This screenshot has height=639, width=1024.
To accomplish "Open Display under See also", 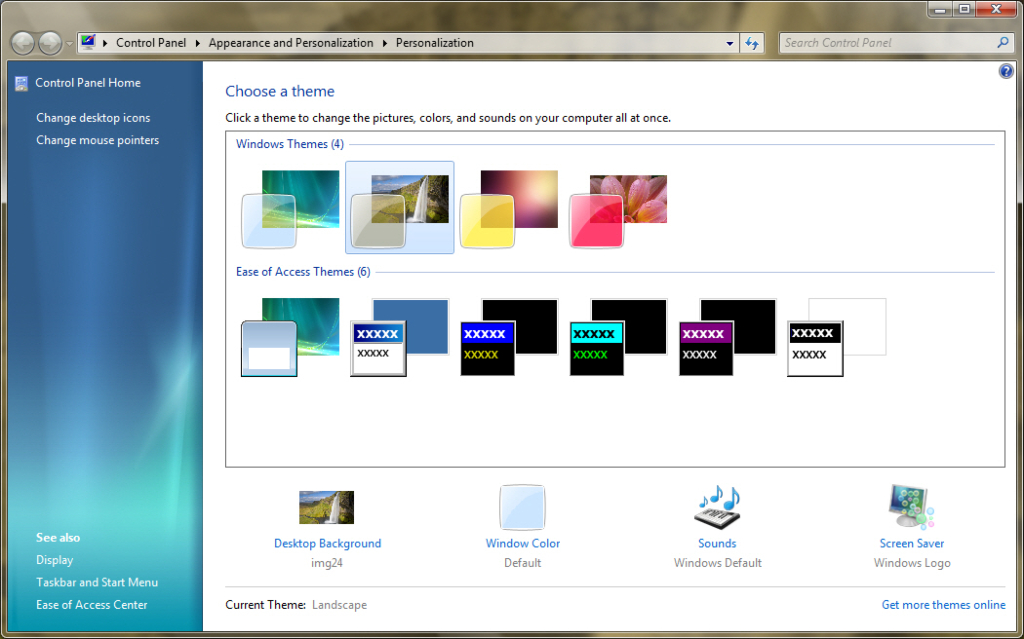I will coord(54,561).
